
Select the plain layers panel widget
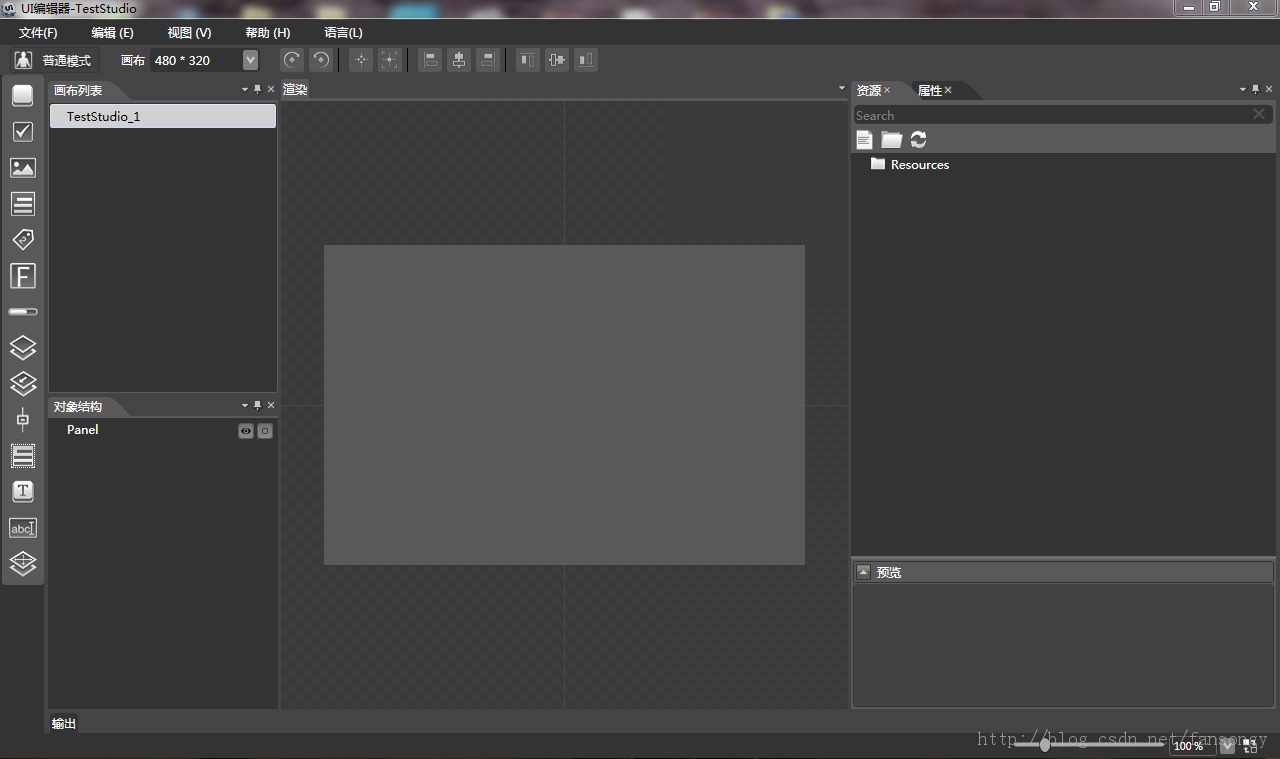coord(22,347)
